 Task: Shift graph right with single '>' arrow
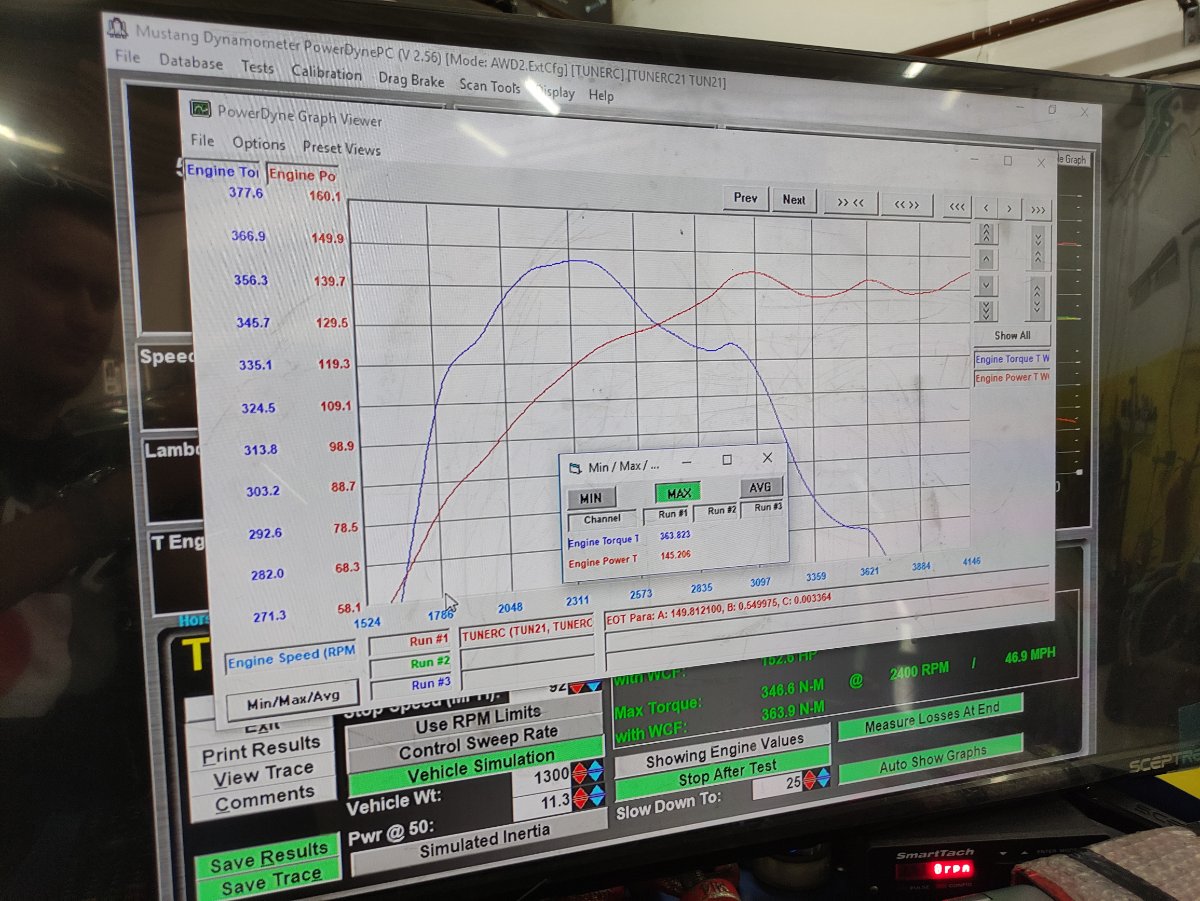[1010, 209]
